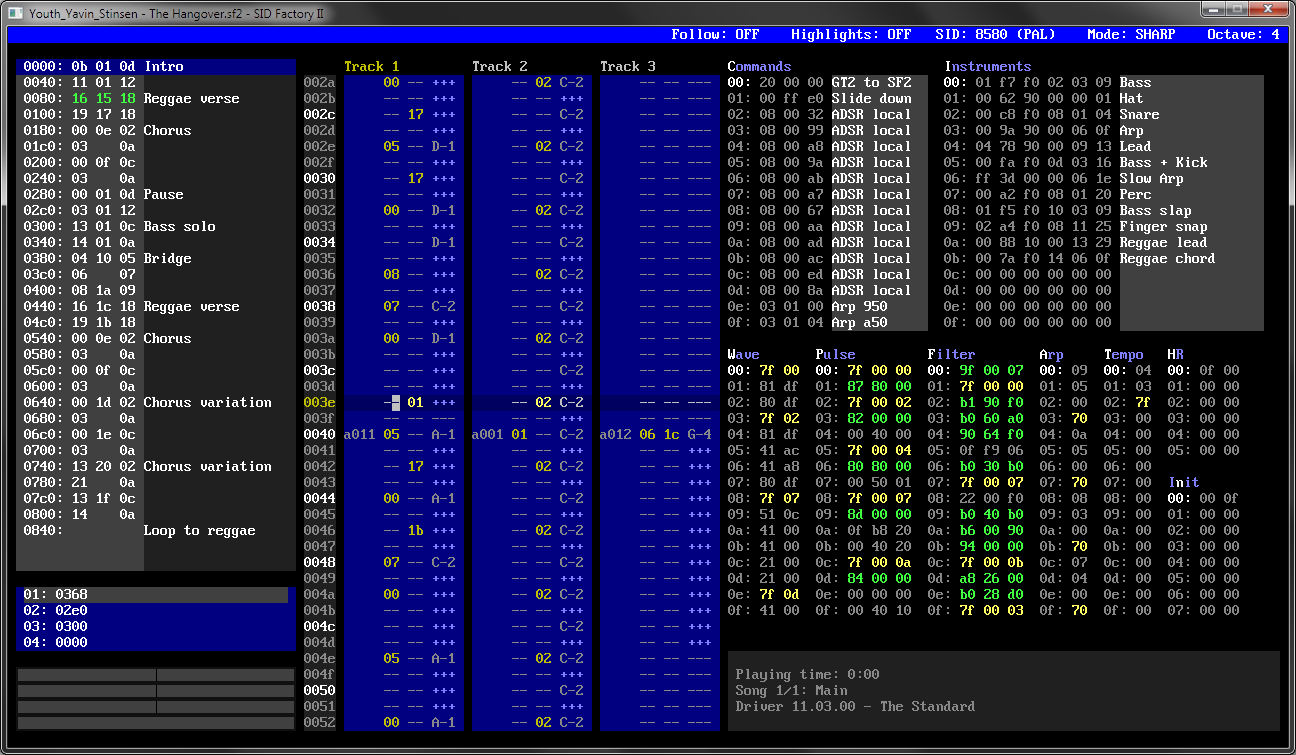Select instrument 00 Bass
Viewport: 1296px width, 755px height.
pyautogui.click(x=1104, y=82)
